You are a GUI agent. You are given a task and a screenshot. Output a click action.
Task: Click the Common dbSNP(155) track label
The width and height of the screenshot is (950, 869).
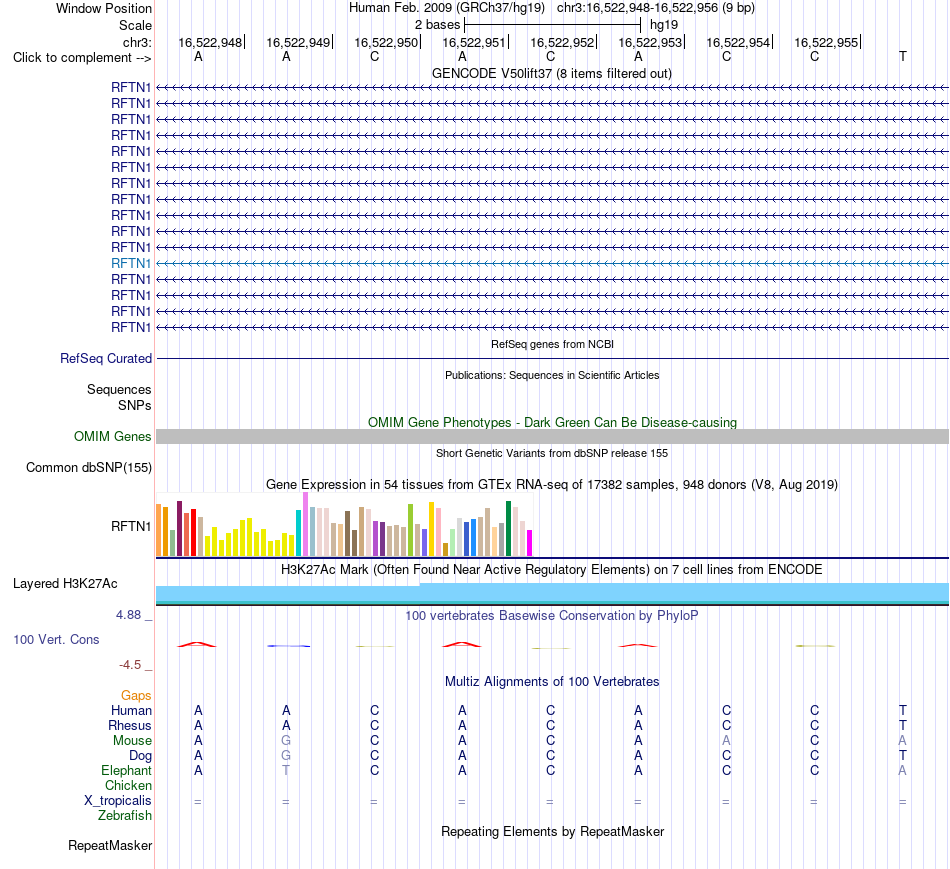coord(89,468)
